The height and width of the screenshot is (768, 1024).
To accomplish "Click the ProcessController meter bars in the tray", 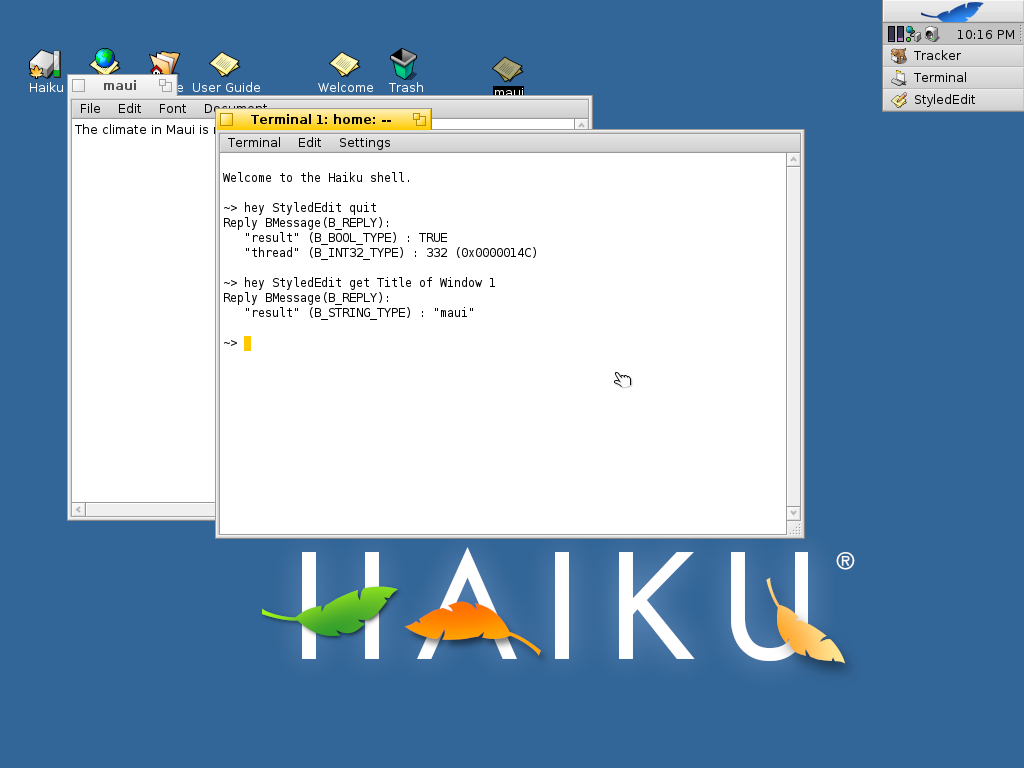I will (894, 33).
